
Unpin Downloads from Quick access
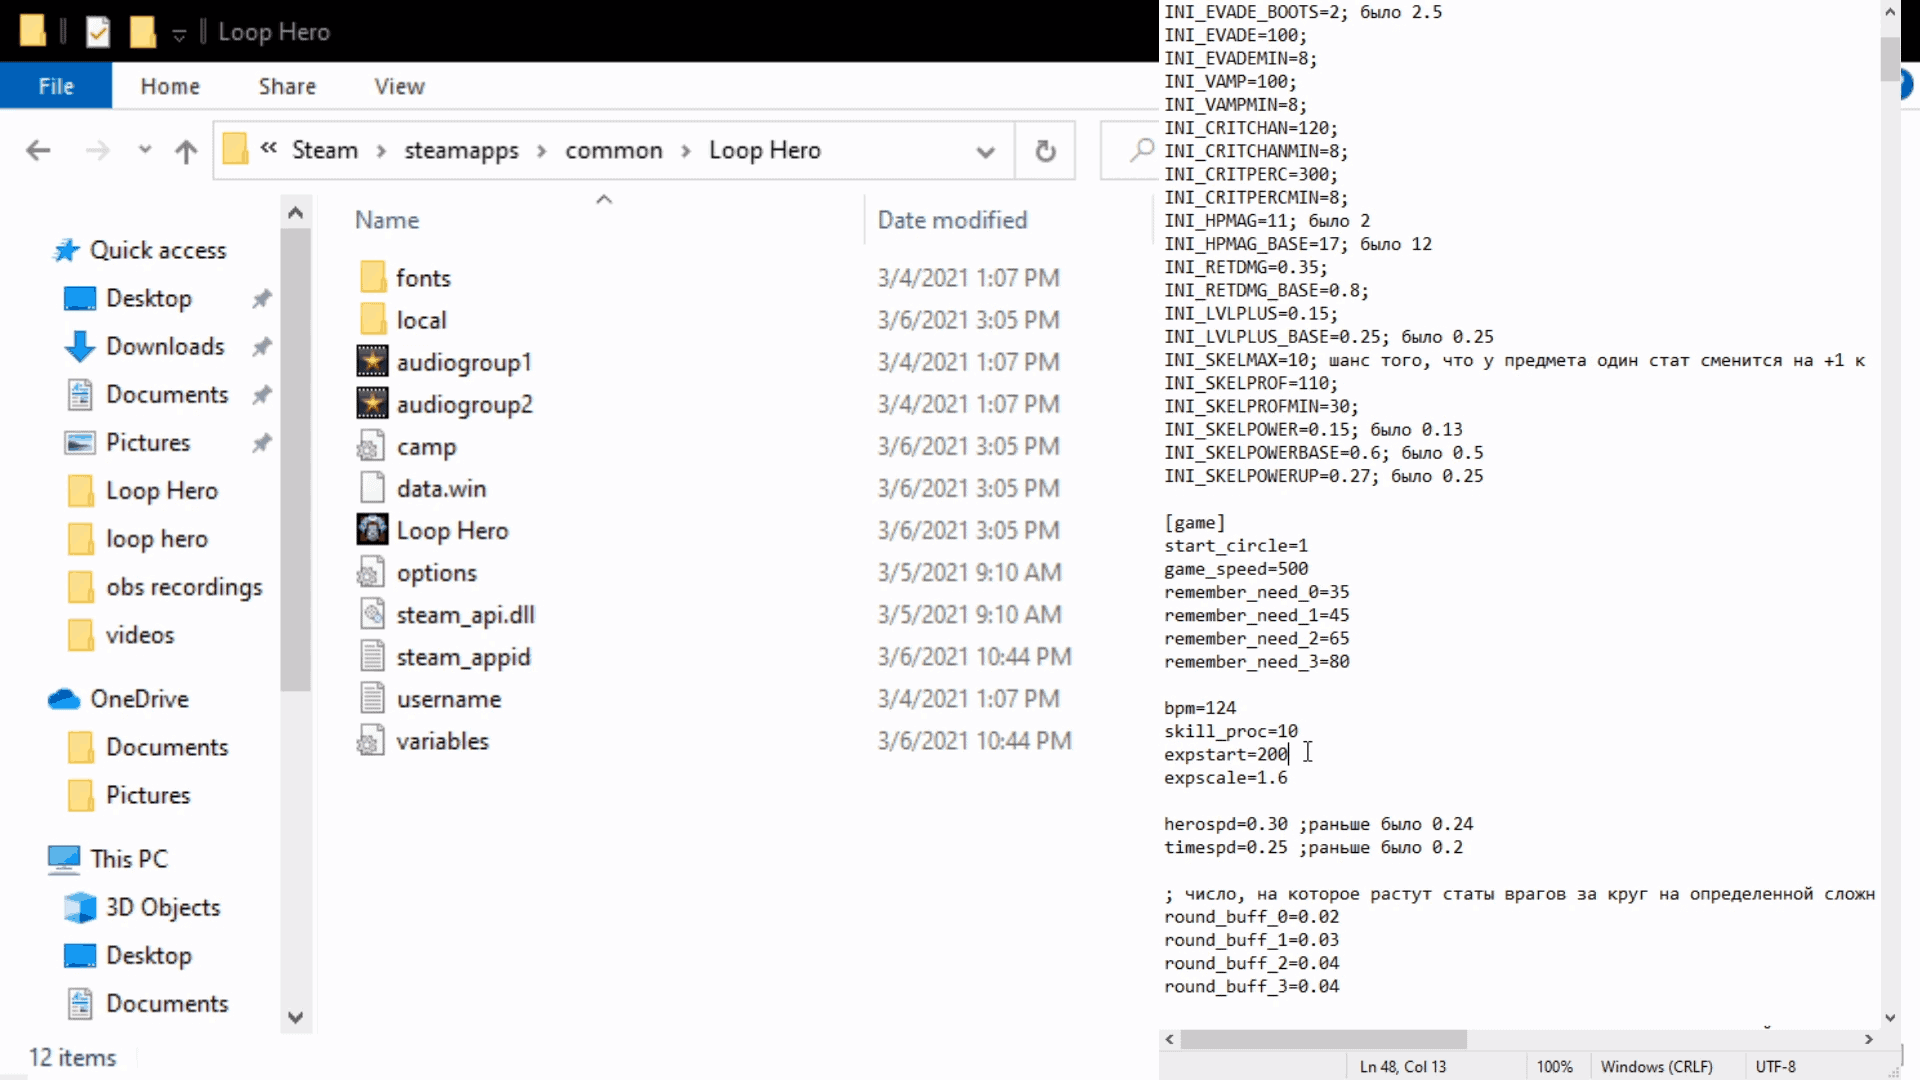tap(261, 346)
